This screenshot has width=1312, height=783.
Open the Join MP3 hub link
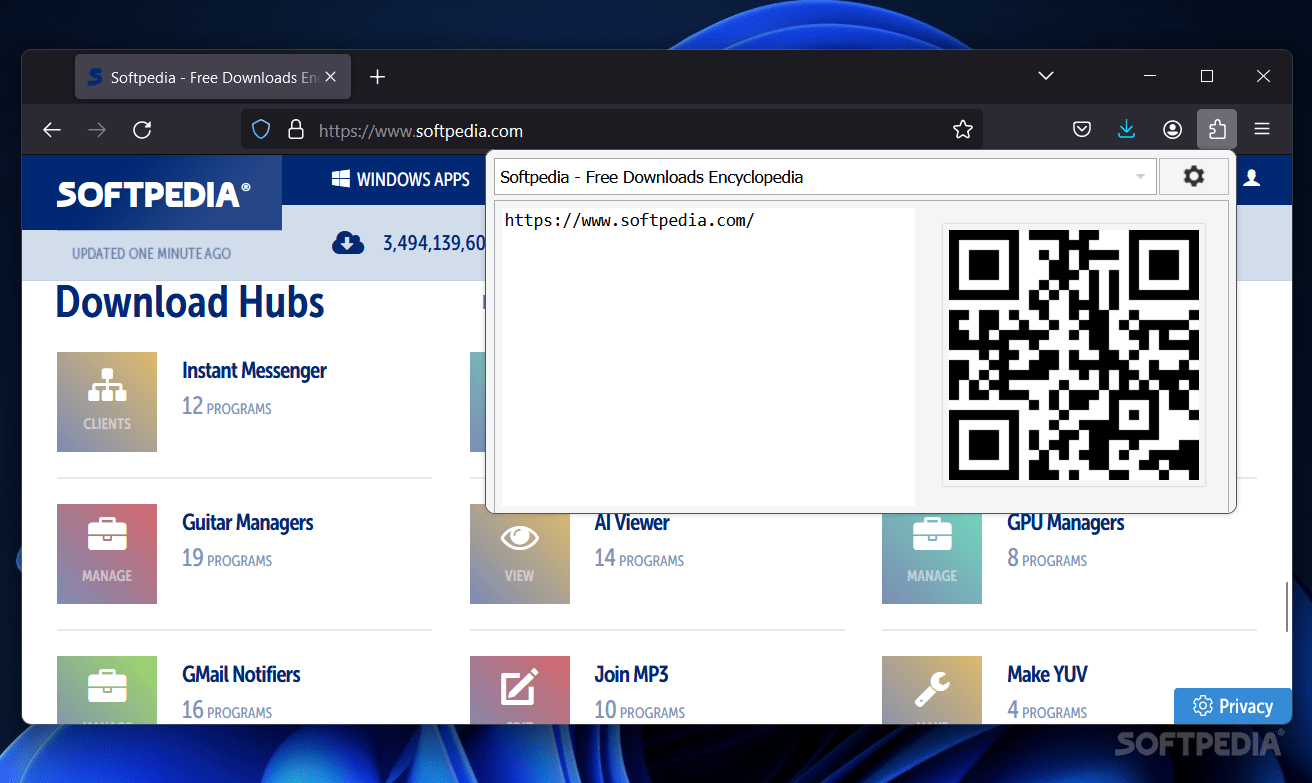coord(631,675)
